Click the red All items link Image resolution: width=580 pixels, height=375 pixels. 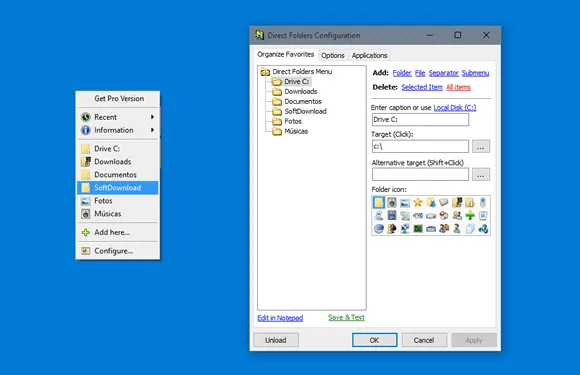458,87
